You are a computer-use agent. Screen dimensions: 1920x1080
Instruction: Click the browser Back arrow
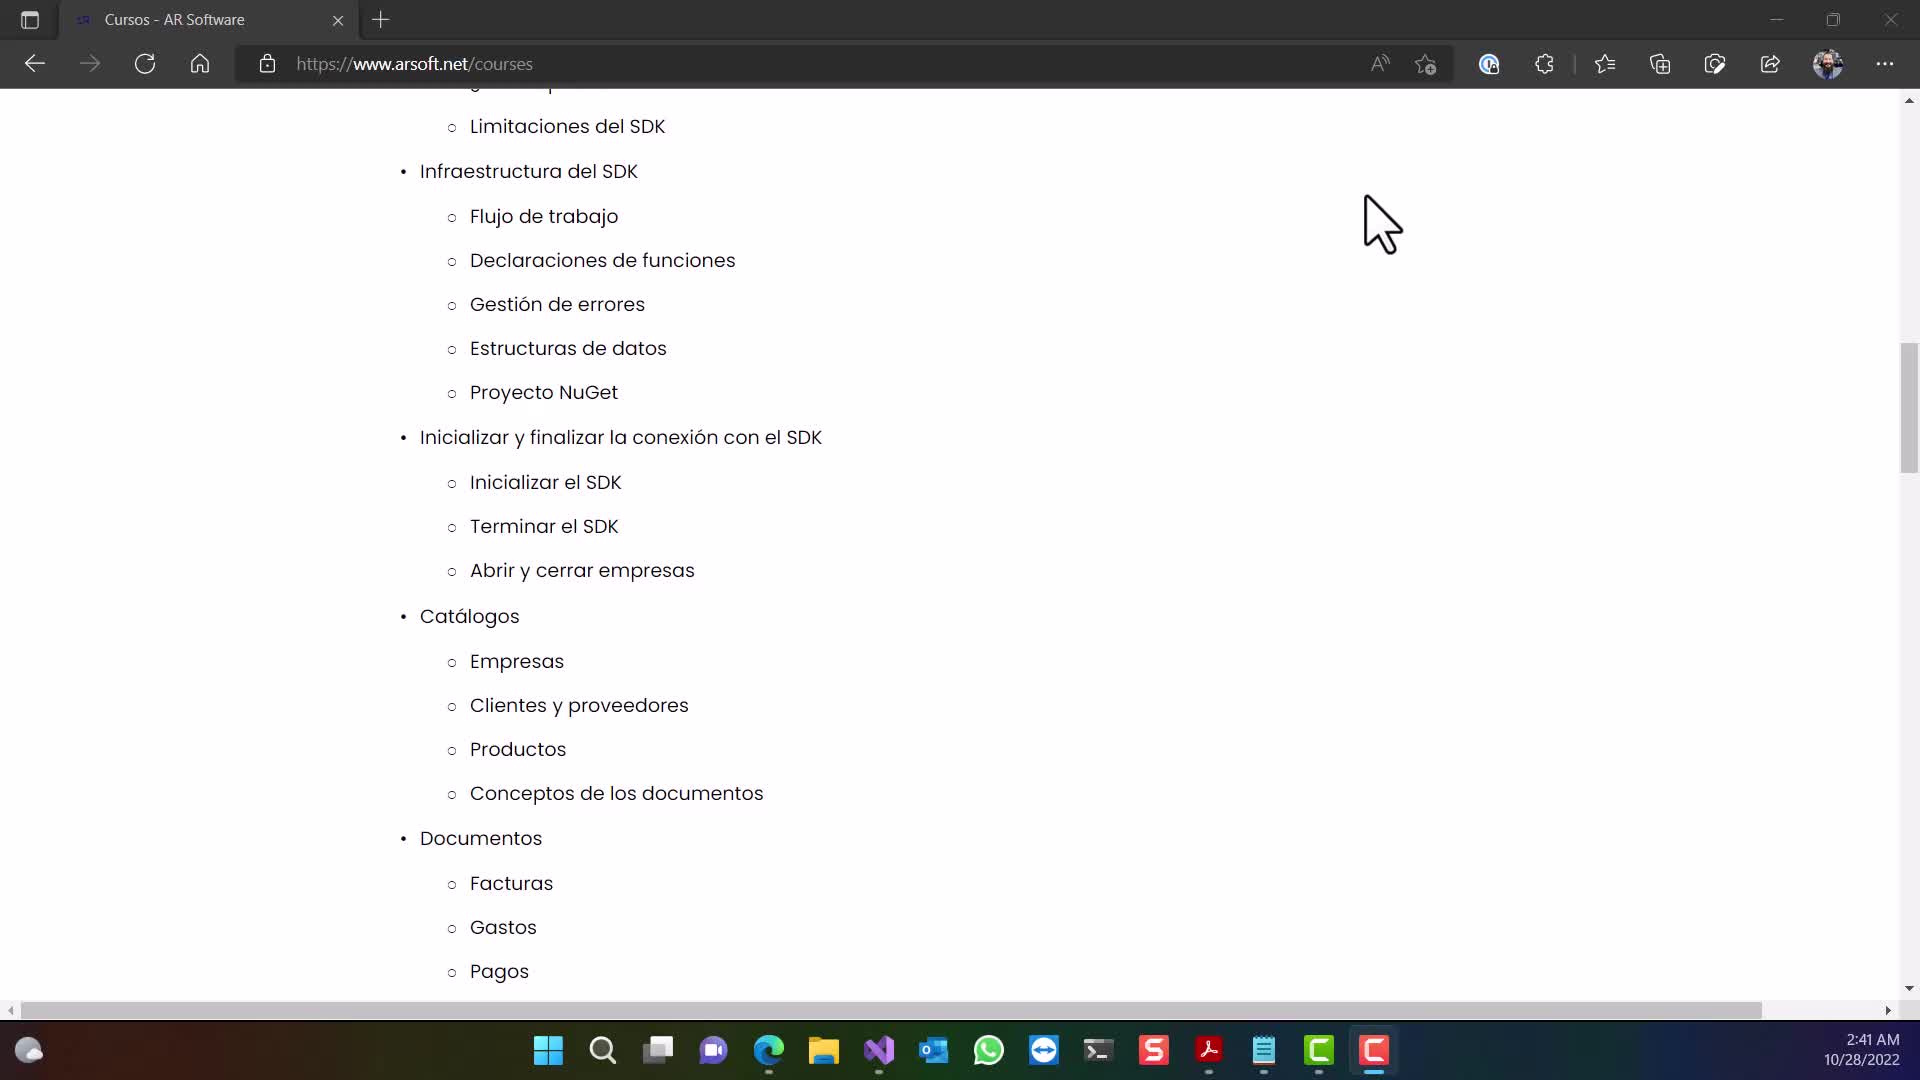[35, 64]
